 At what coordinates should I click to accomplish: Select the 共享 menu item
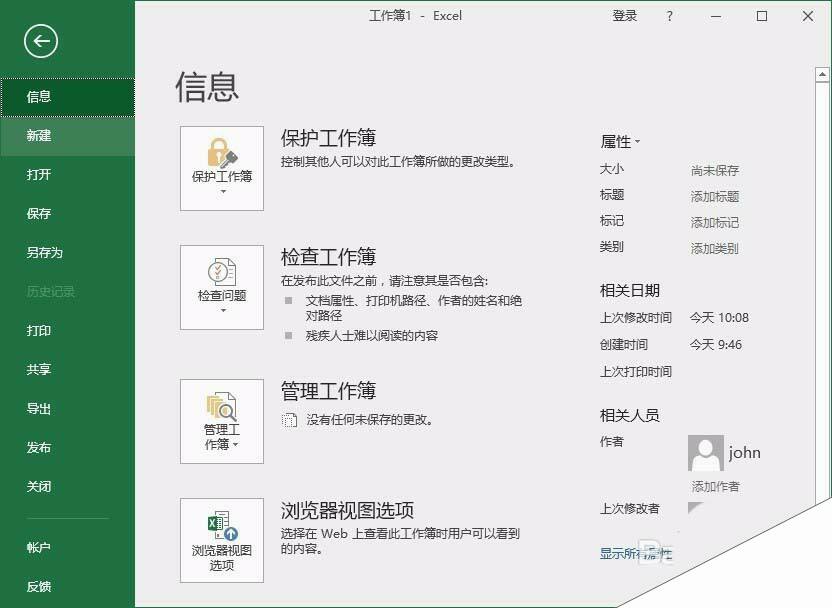[x=67, y=370]
